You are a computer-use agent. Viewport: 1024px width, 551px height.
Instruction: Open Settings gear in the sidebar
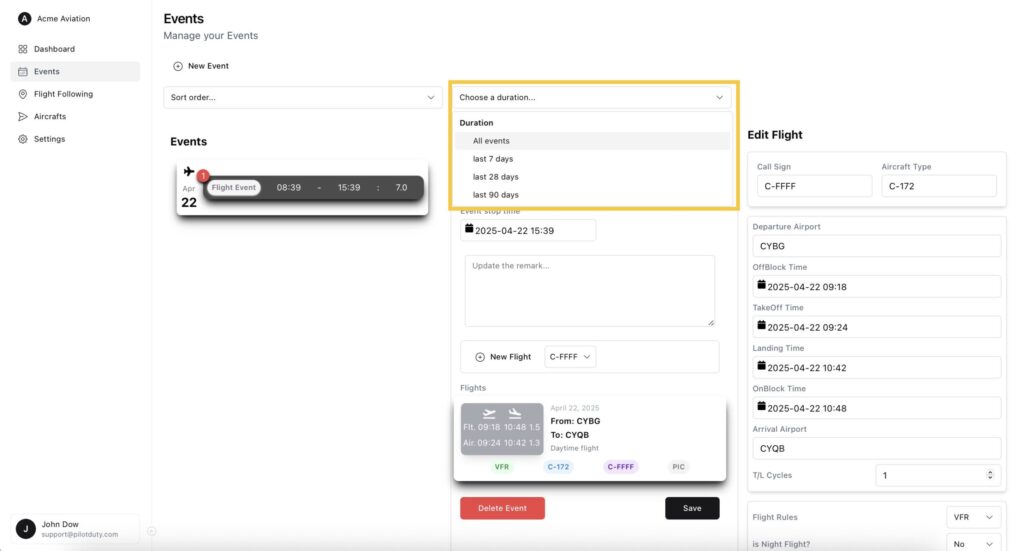(x=23, y=139)
